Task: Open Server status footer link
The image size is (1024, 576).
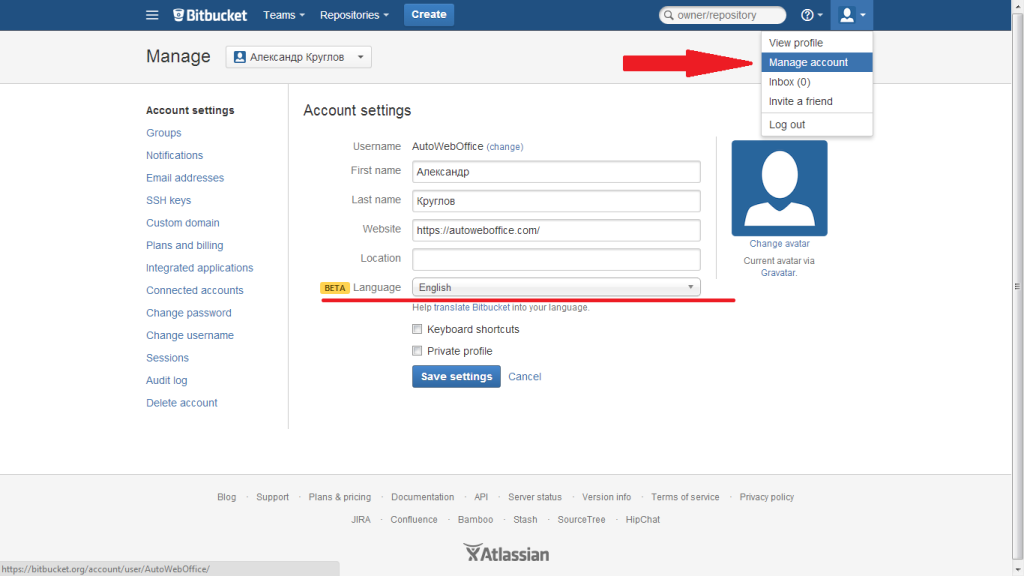Action: 535,497
